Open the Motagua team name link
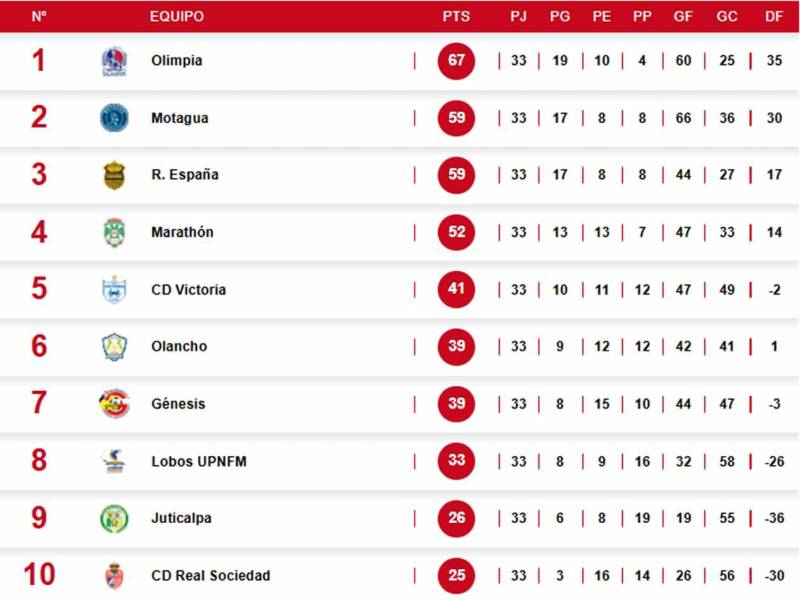 [180, 118]
